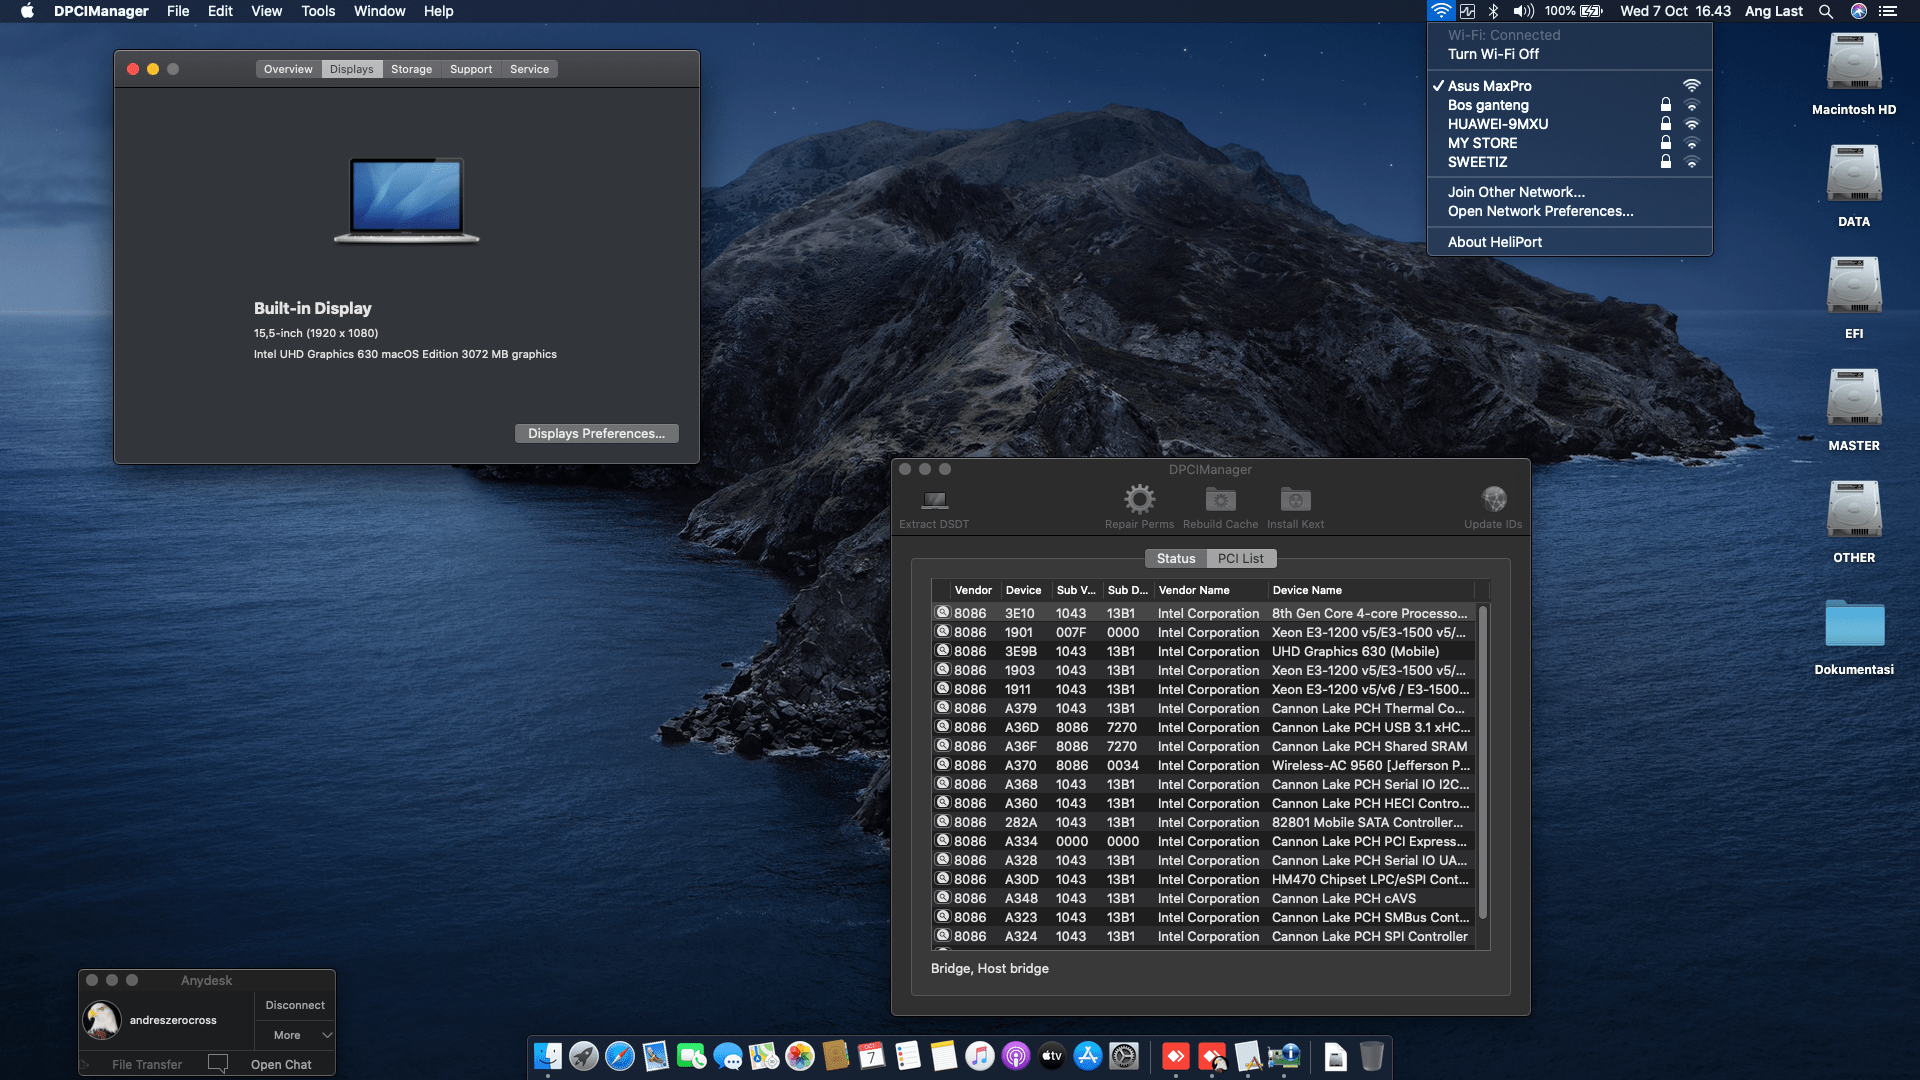Viewport: 1920px width, 1080px height.
Task: Open the Window menu in menu bar
Action: coord(379,11)
